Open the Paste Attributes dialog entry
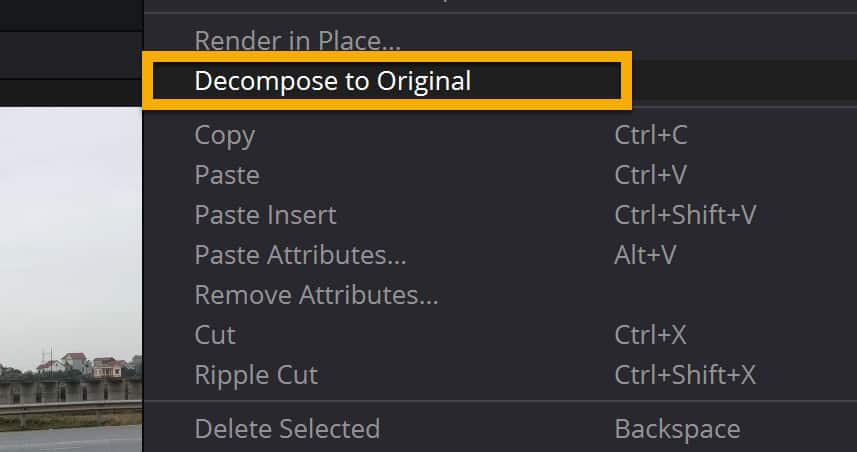Image resolution: width=857 pixels, height=452 pixels. pos(301,255)
